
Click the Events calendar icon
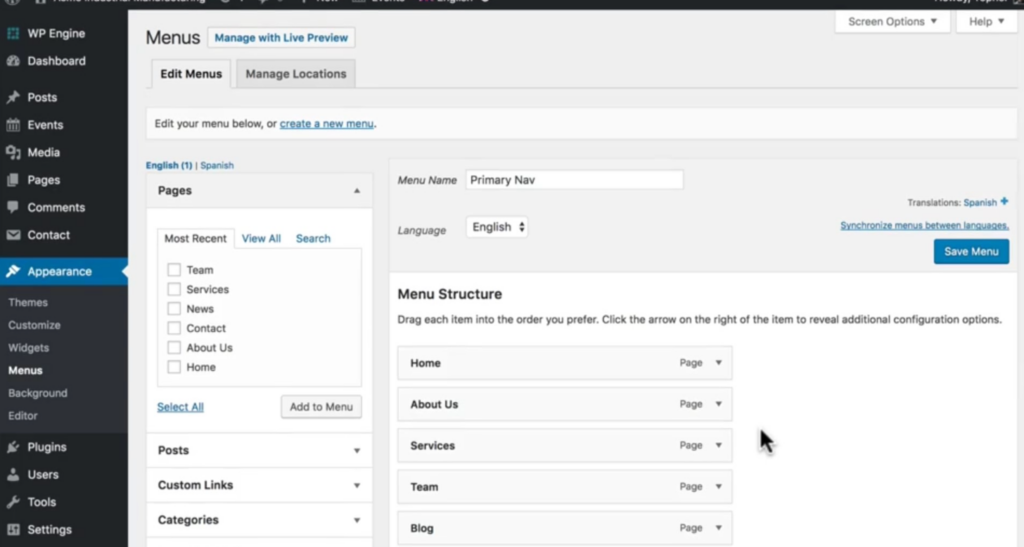click(x=13, y=125)
